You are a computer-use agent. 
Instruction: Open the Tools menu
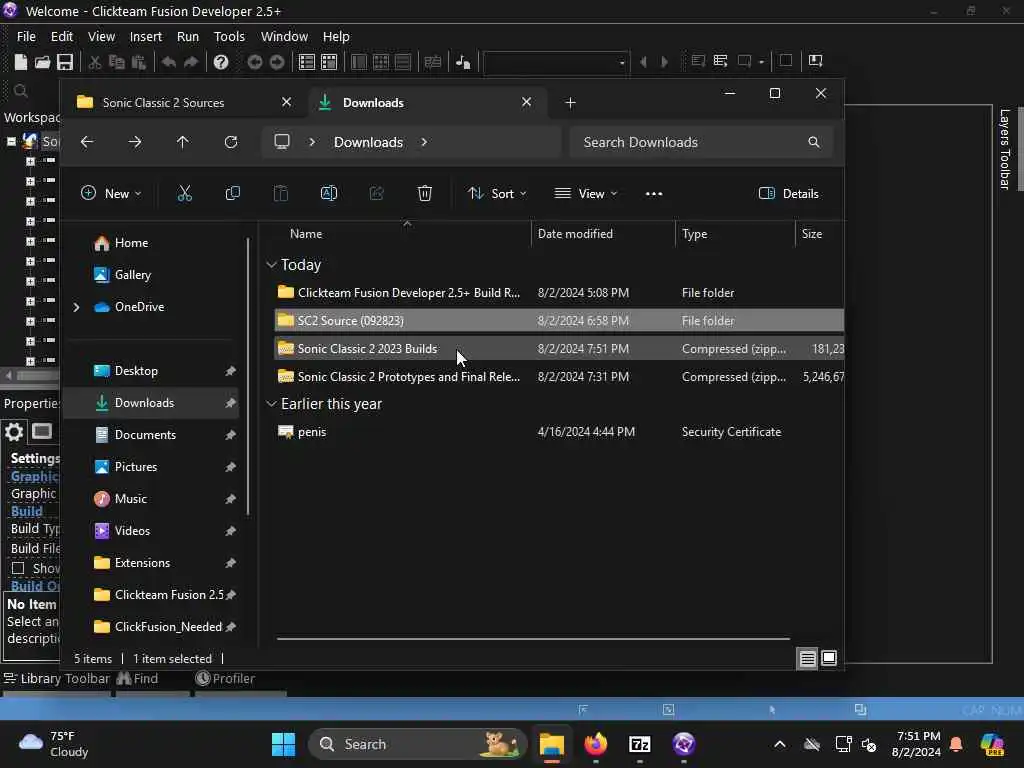pos(229,37)
